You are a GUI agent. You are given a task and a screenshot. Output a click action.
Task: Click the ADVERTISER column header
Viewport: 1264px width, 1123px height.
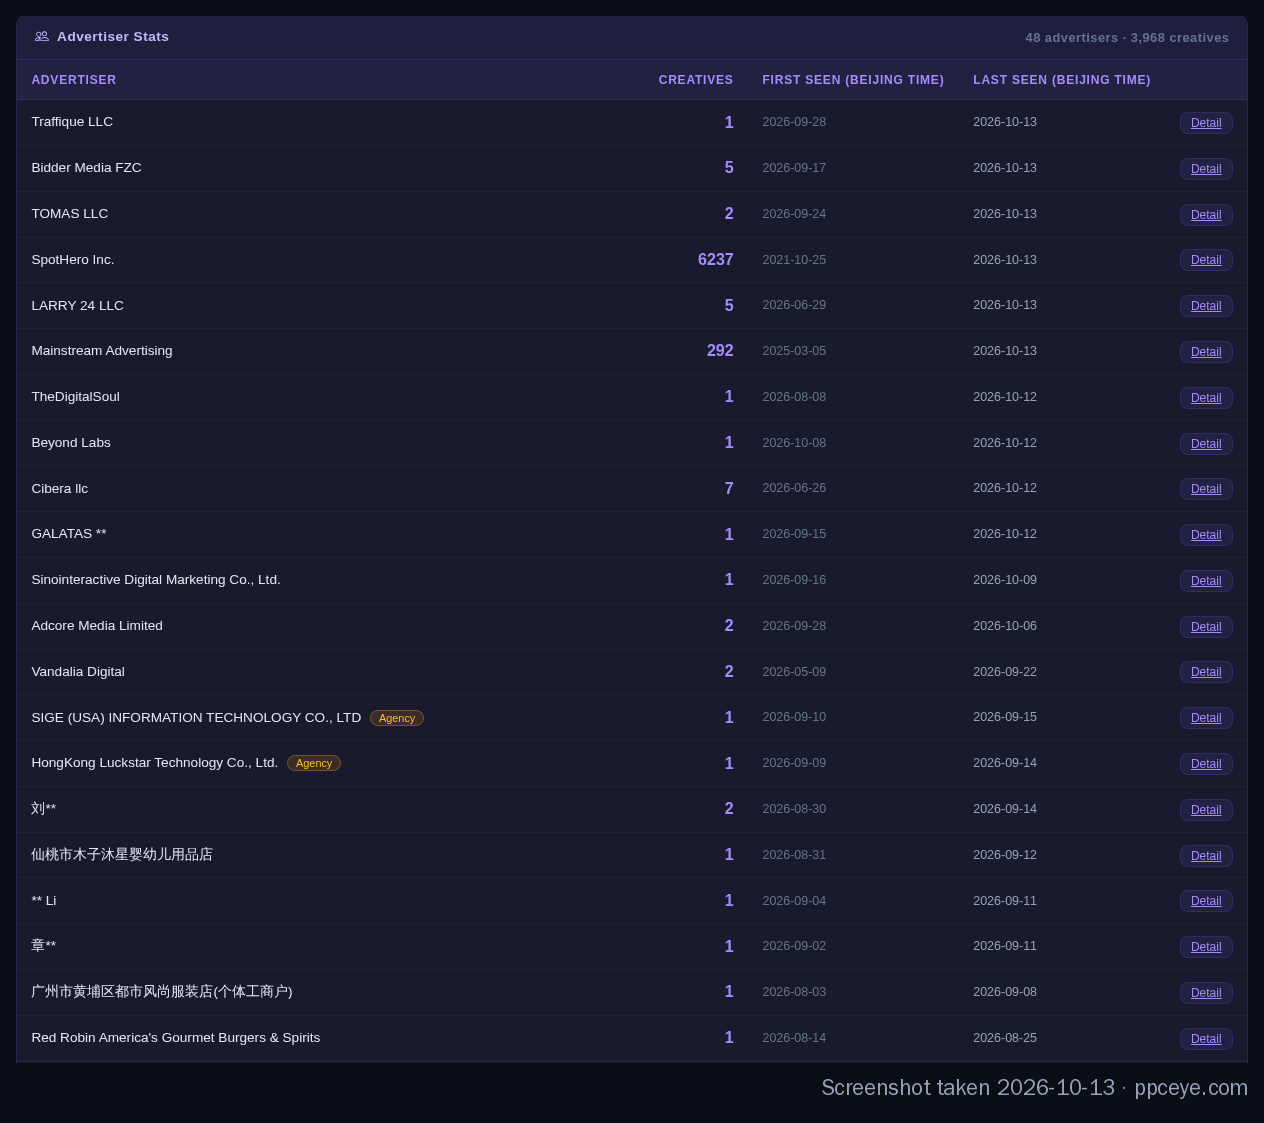[x=74, y=80]
